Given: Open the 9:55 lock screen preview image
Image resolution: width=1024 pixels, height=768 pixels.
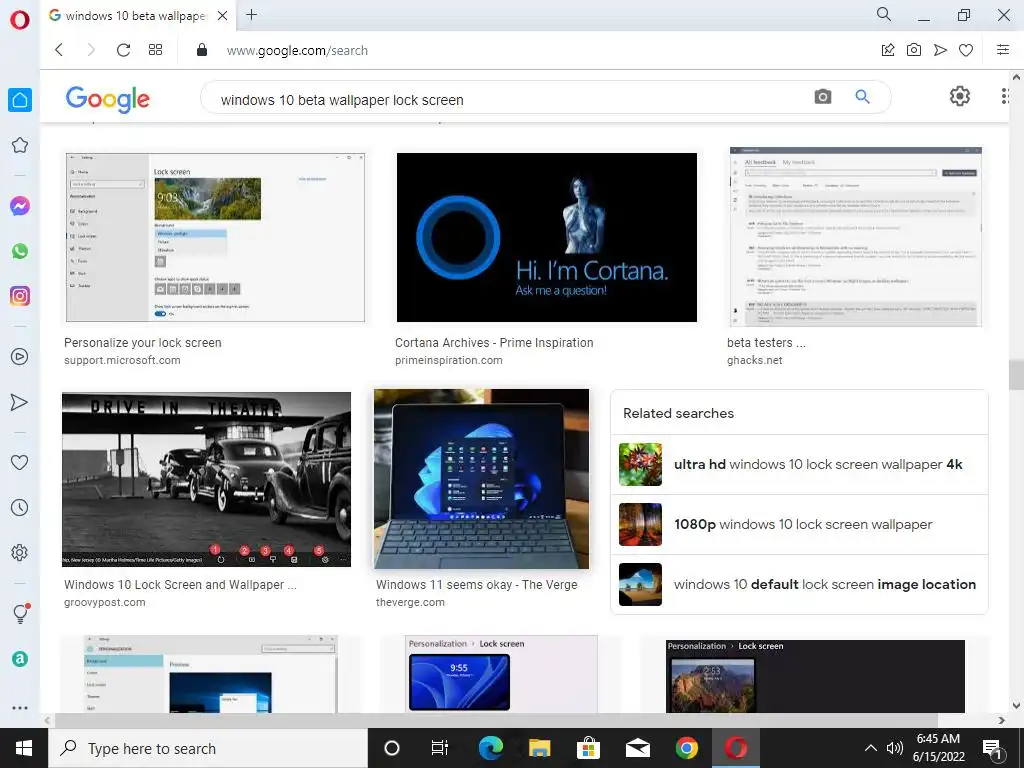Looking at the screenshot, I should pos(501,673).
